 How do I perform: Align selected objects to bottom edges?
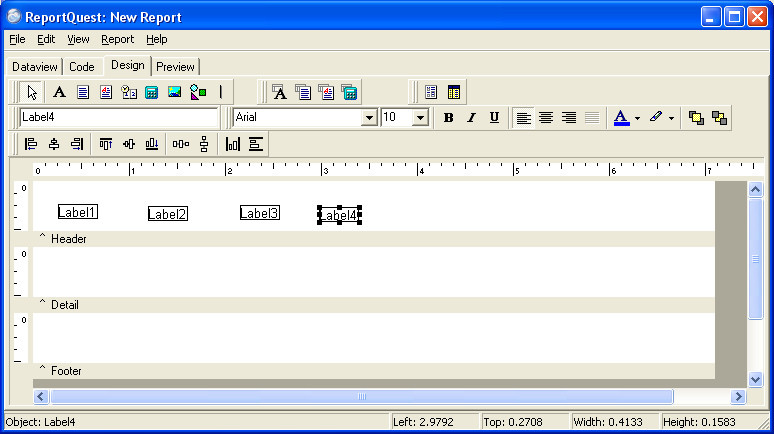152,144
